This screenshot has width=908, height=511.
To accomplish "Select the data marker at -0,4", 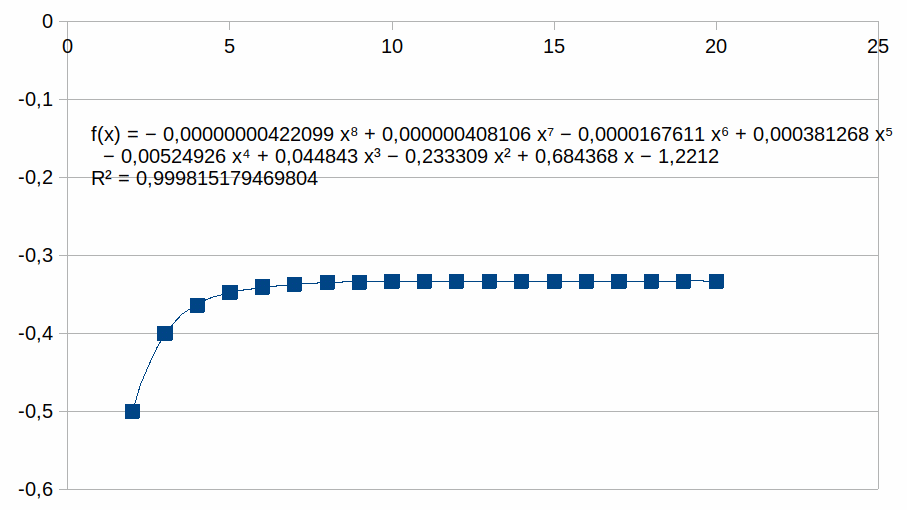I will pos(165,333).
